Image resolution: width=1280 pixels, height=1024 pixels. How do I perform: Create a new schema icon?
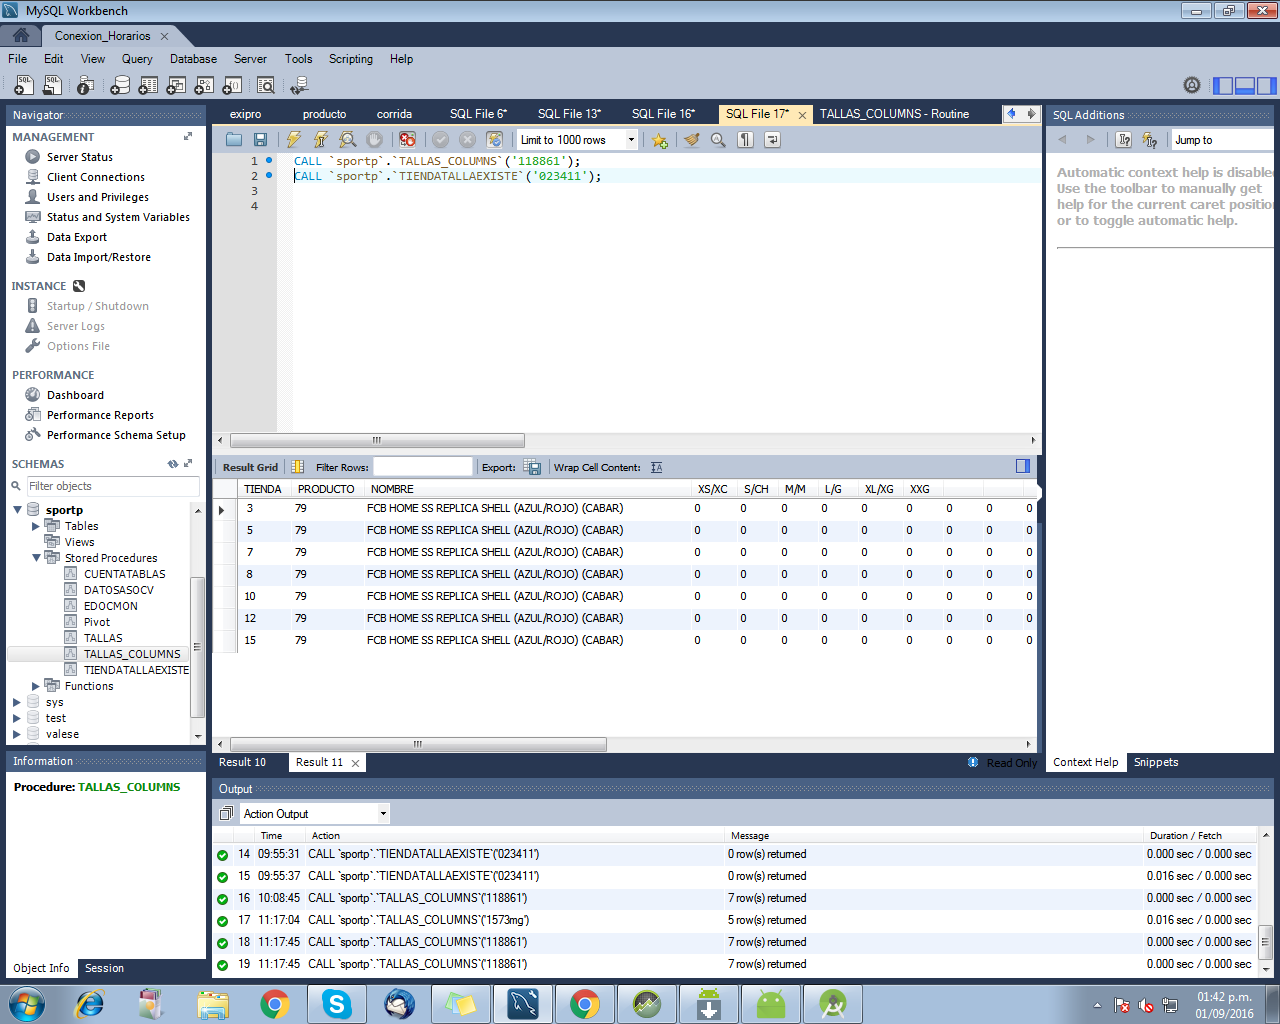pos(120,86)
